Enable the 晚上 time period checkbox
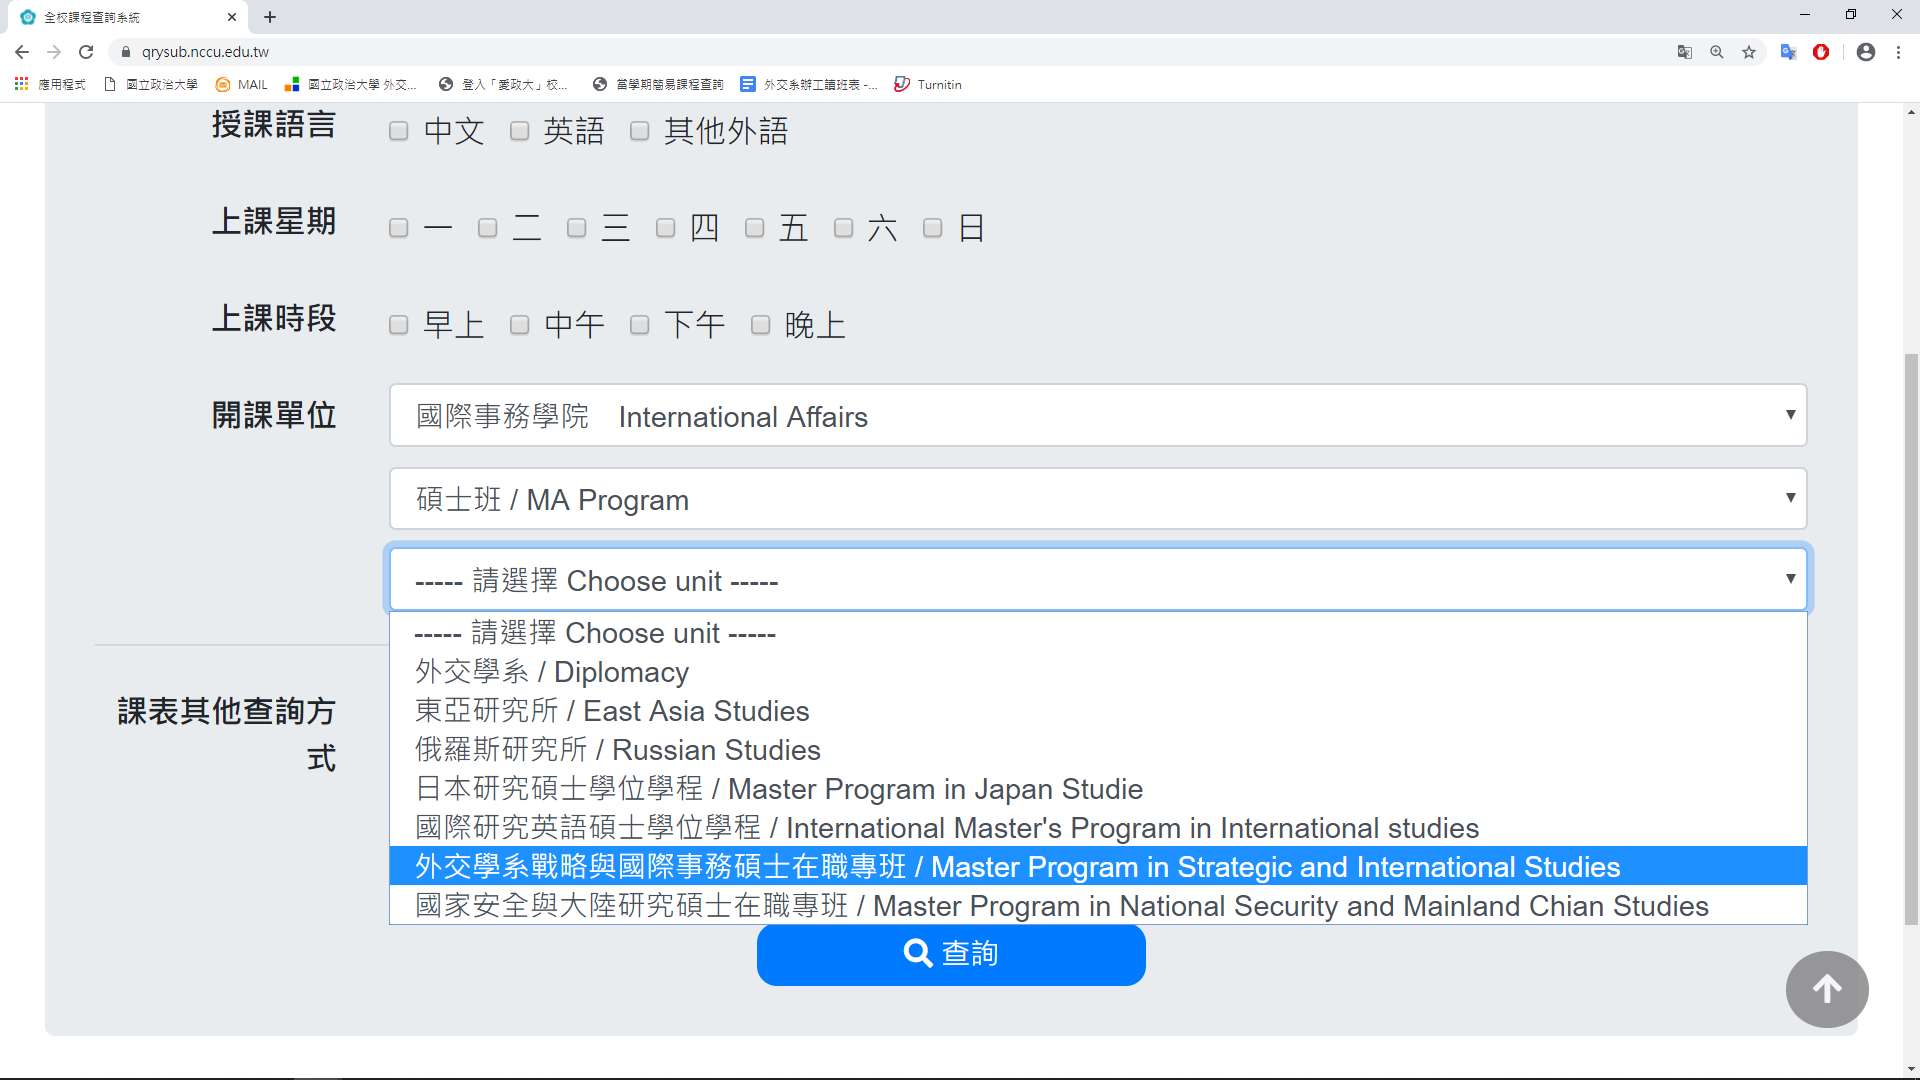The height and width of the screenshot is (1080, 1920). click(x=760, y=325)
